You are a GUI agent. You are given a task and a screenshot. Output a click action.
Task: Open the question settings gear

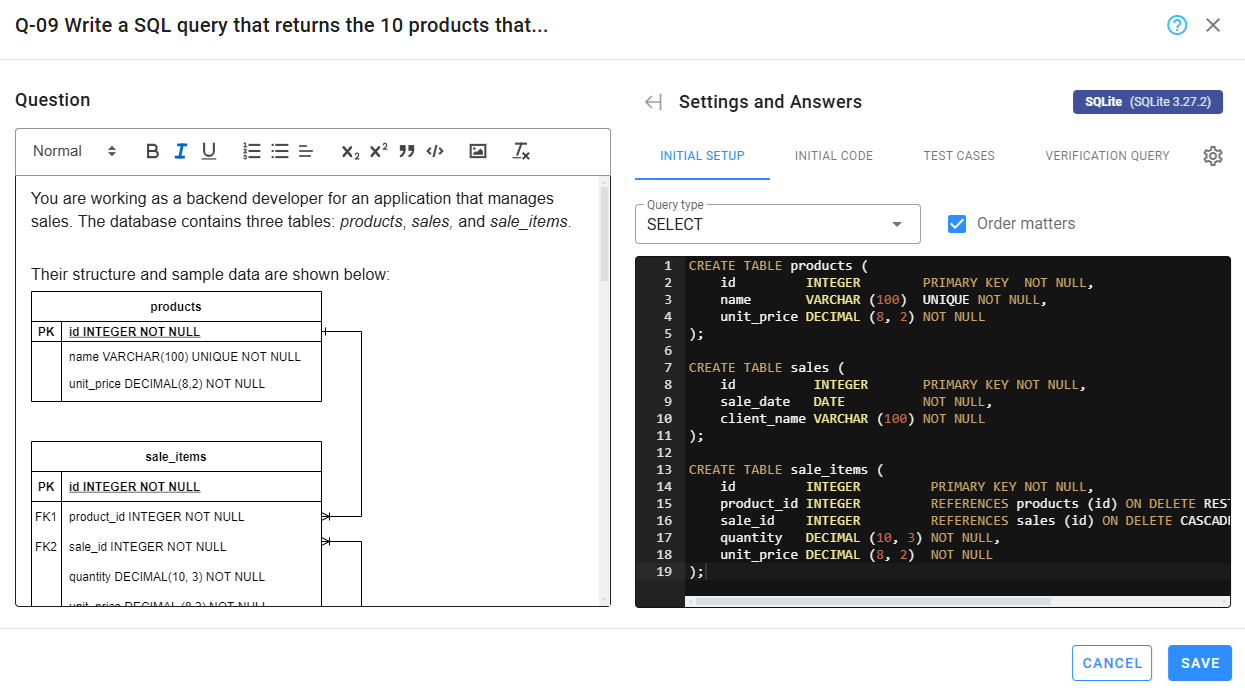1212,156
